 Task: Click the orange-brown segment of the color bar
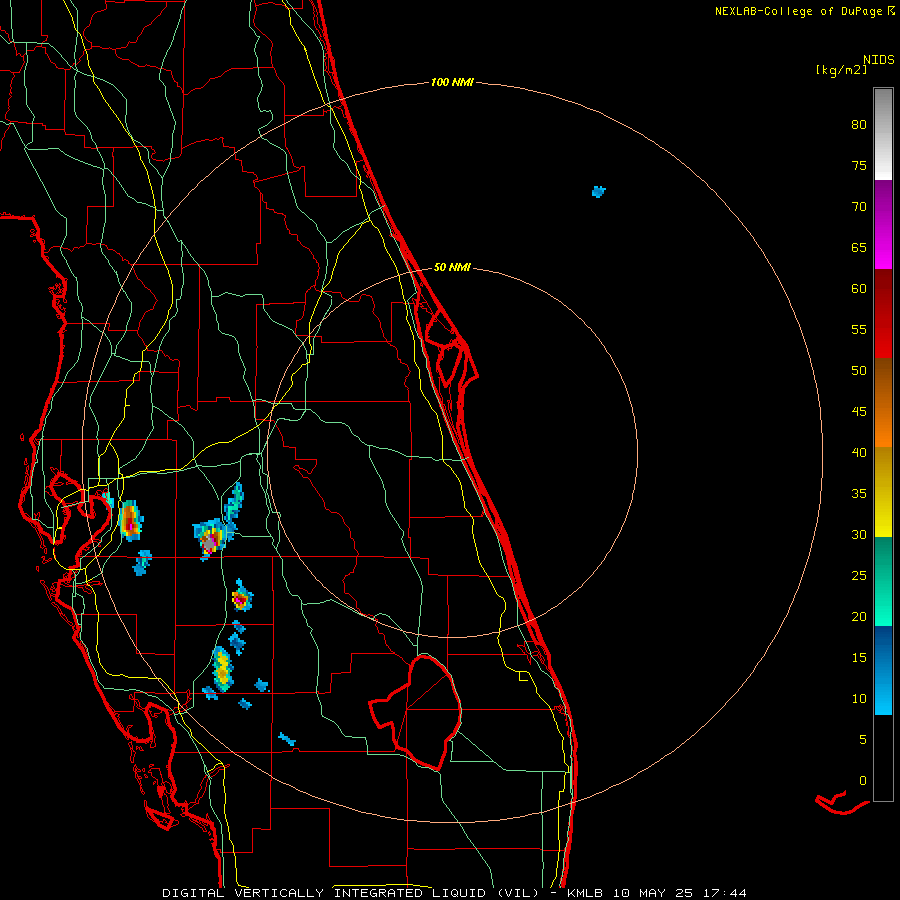pos(883,402)
